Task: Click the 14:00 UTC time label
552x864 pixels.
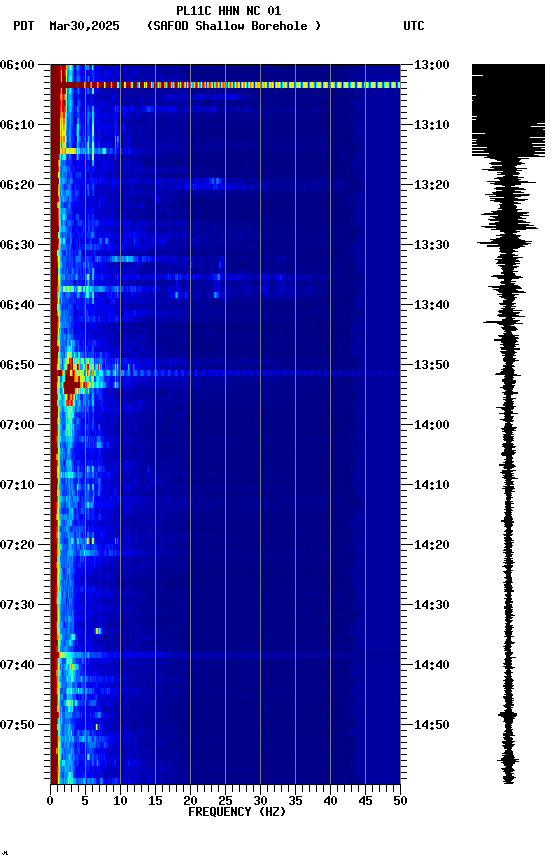Action: [x=431, y=425]
